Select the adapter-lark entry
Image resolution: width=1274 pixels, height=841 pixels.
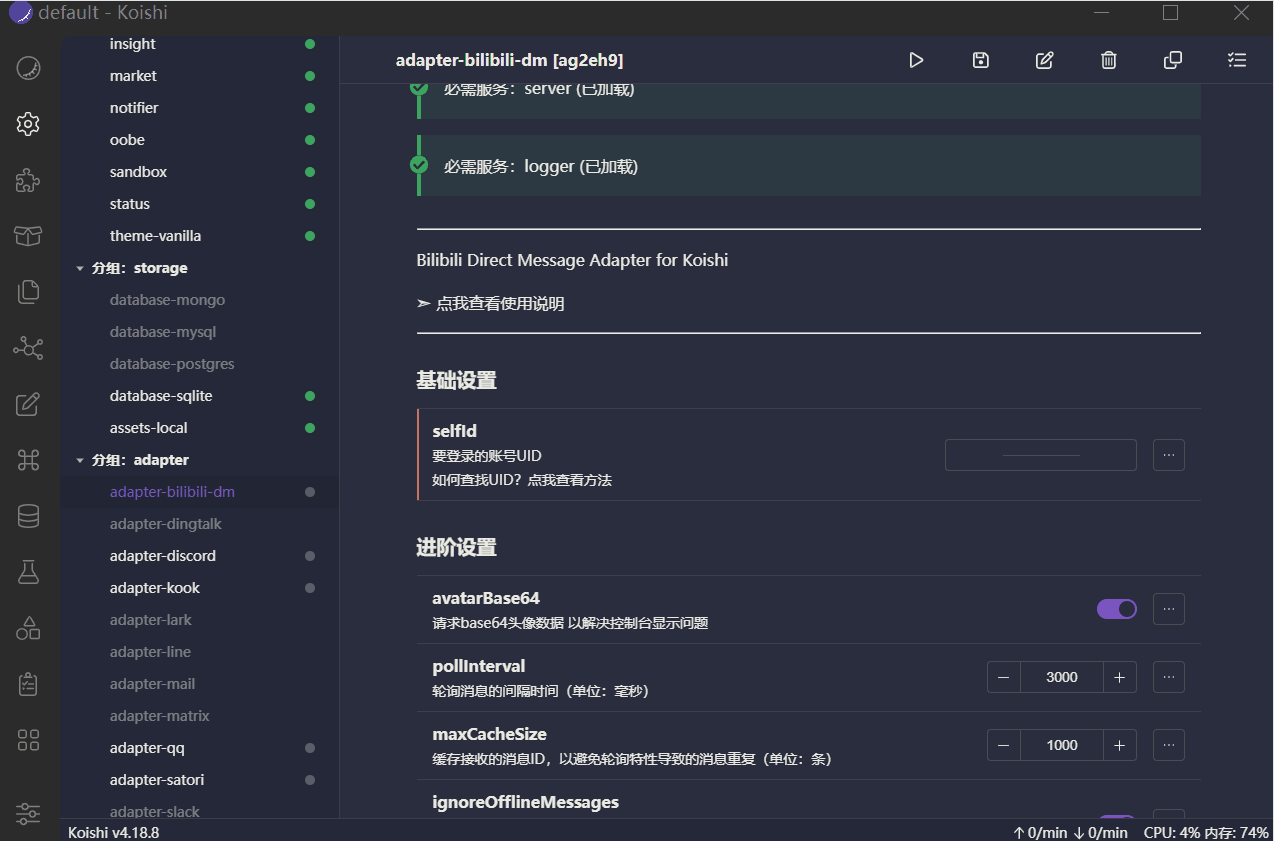click(x=199, y=620)
